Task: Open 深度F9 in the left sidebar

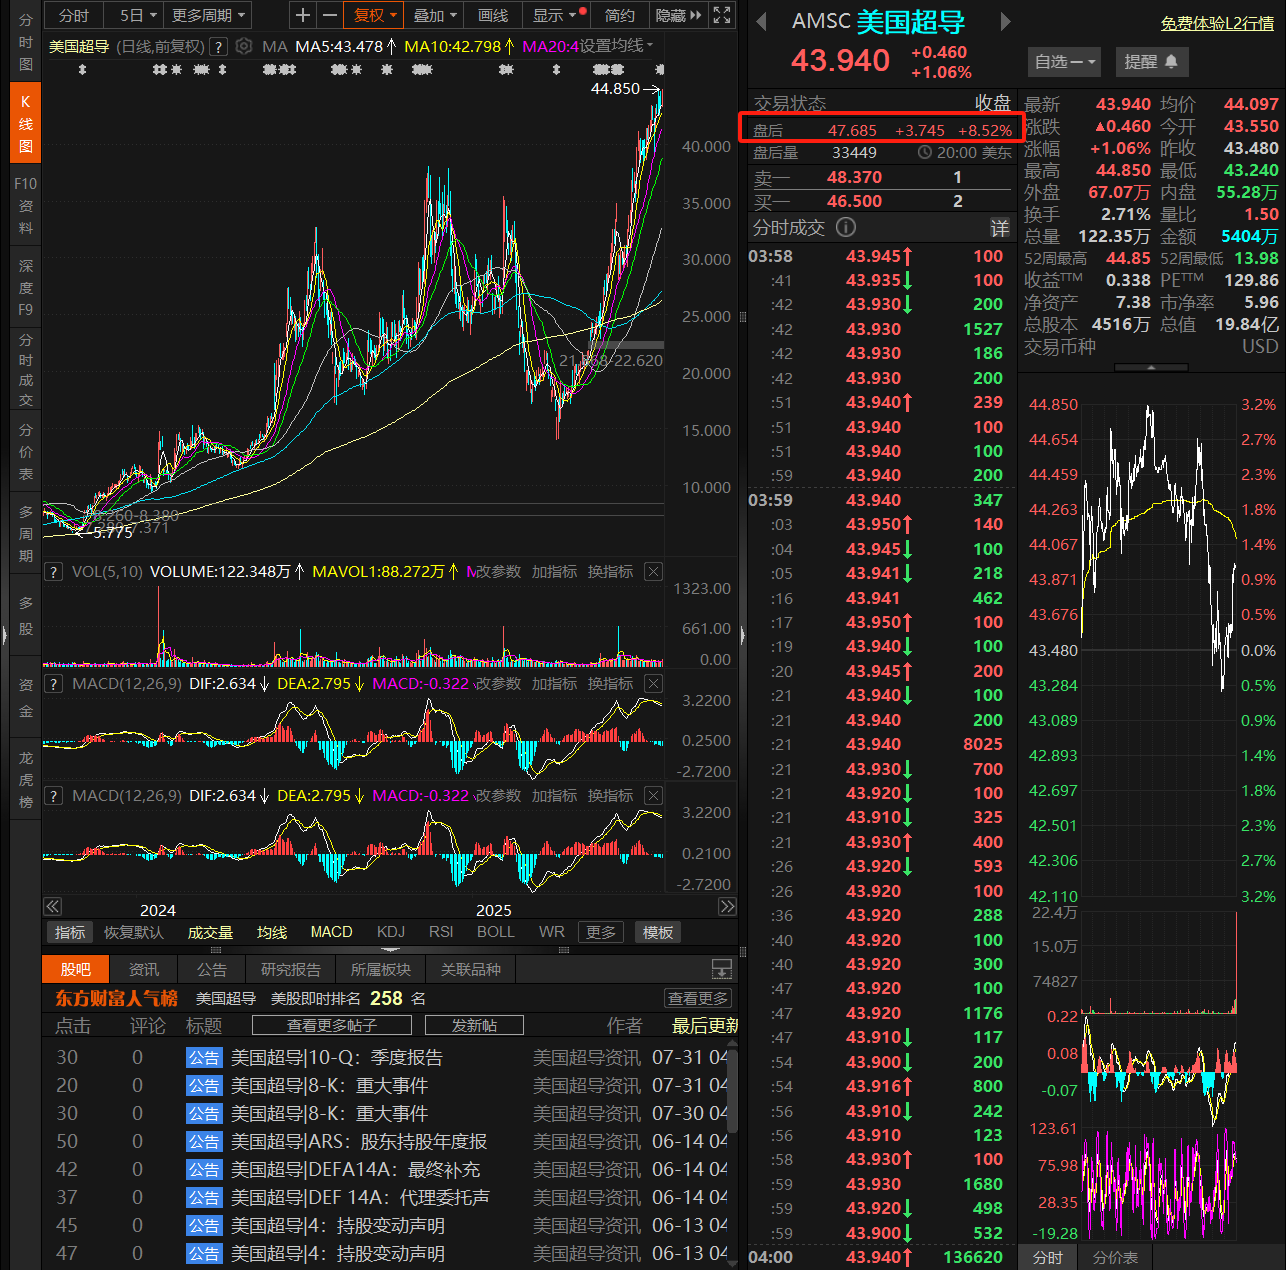Action: [x=26, y=287]
